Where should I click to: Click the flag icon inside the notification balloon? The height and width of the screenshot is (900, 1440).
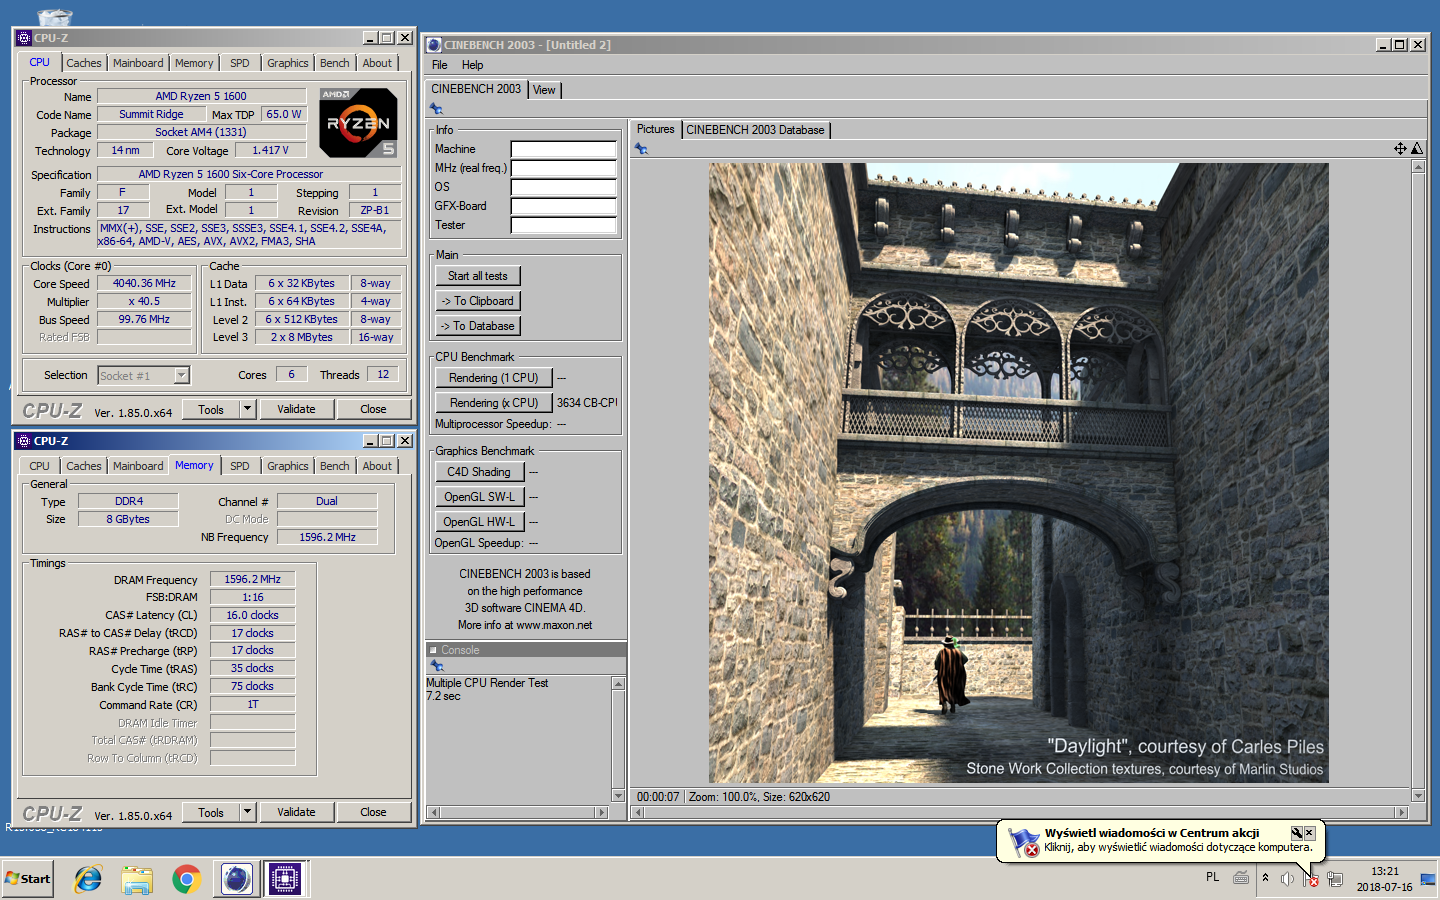click(x=1024, y=842)
